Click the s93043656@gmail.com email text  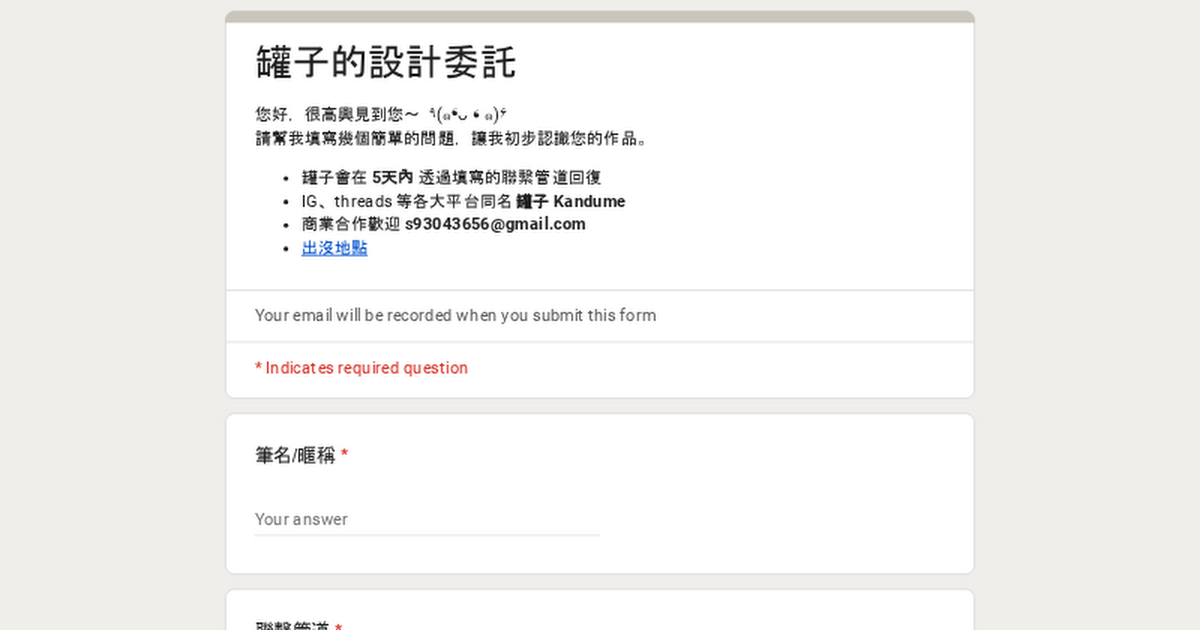coord(495,224)
